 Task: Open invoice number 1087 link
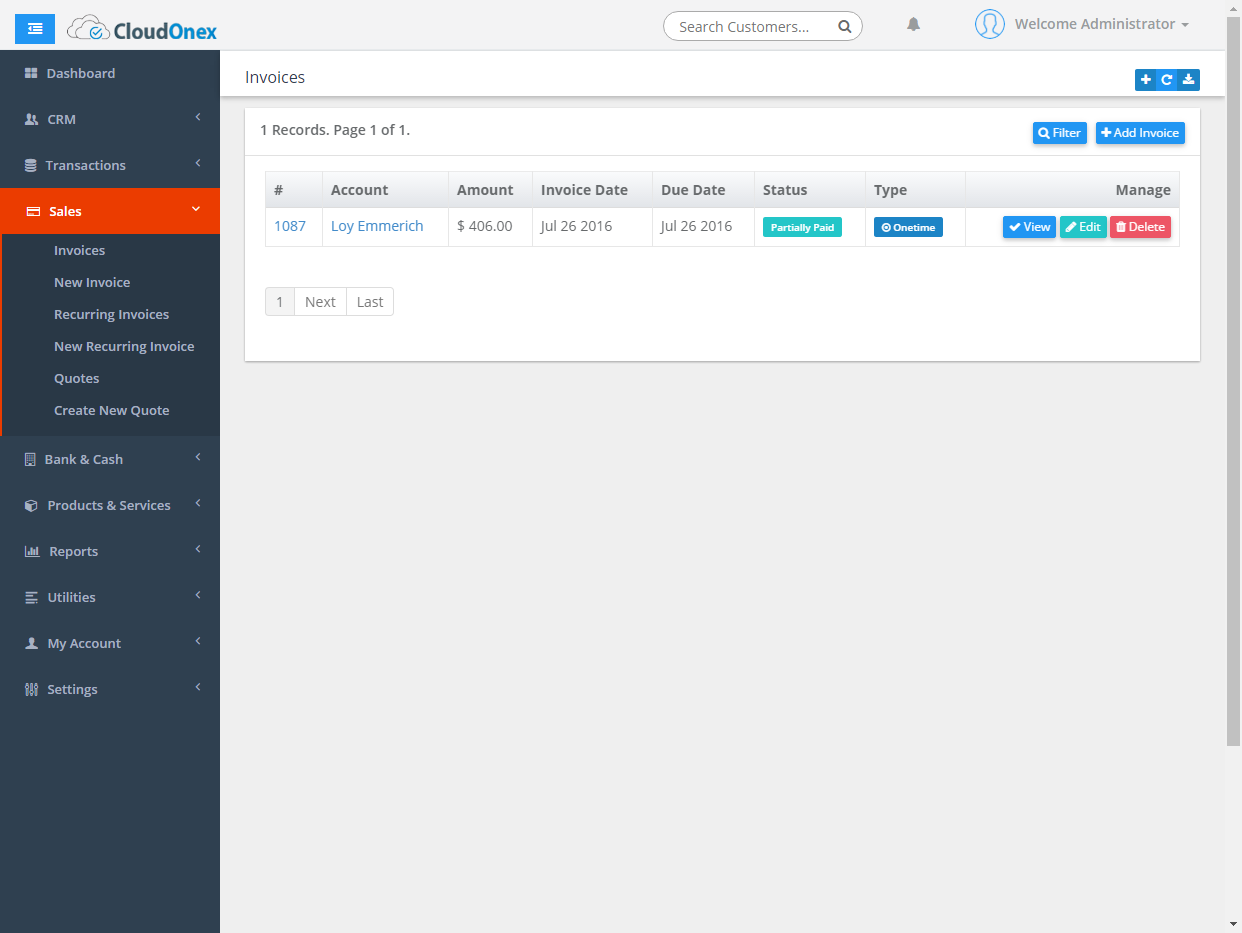point(290,226)
